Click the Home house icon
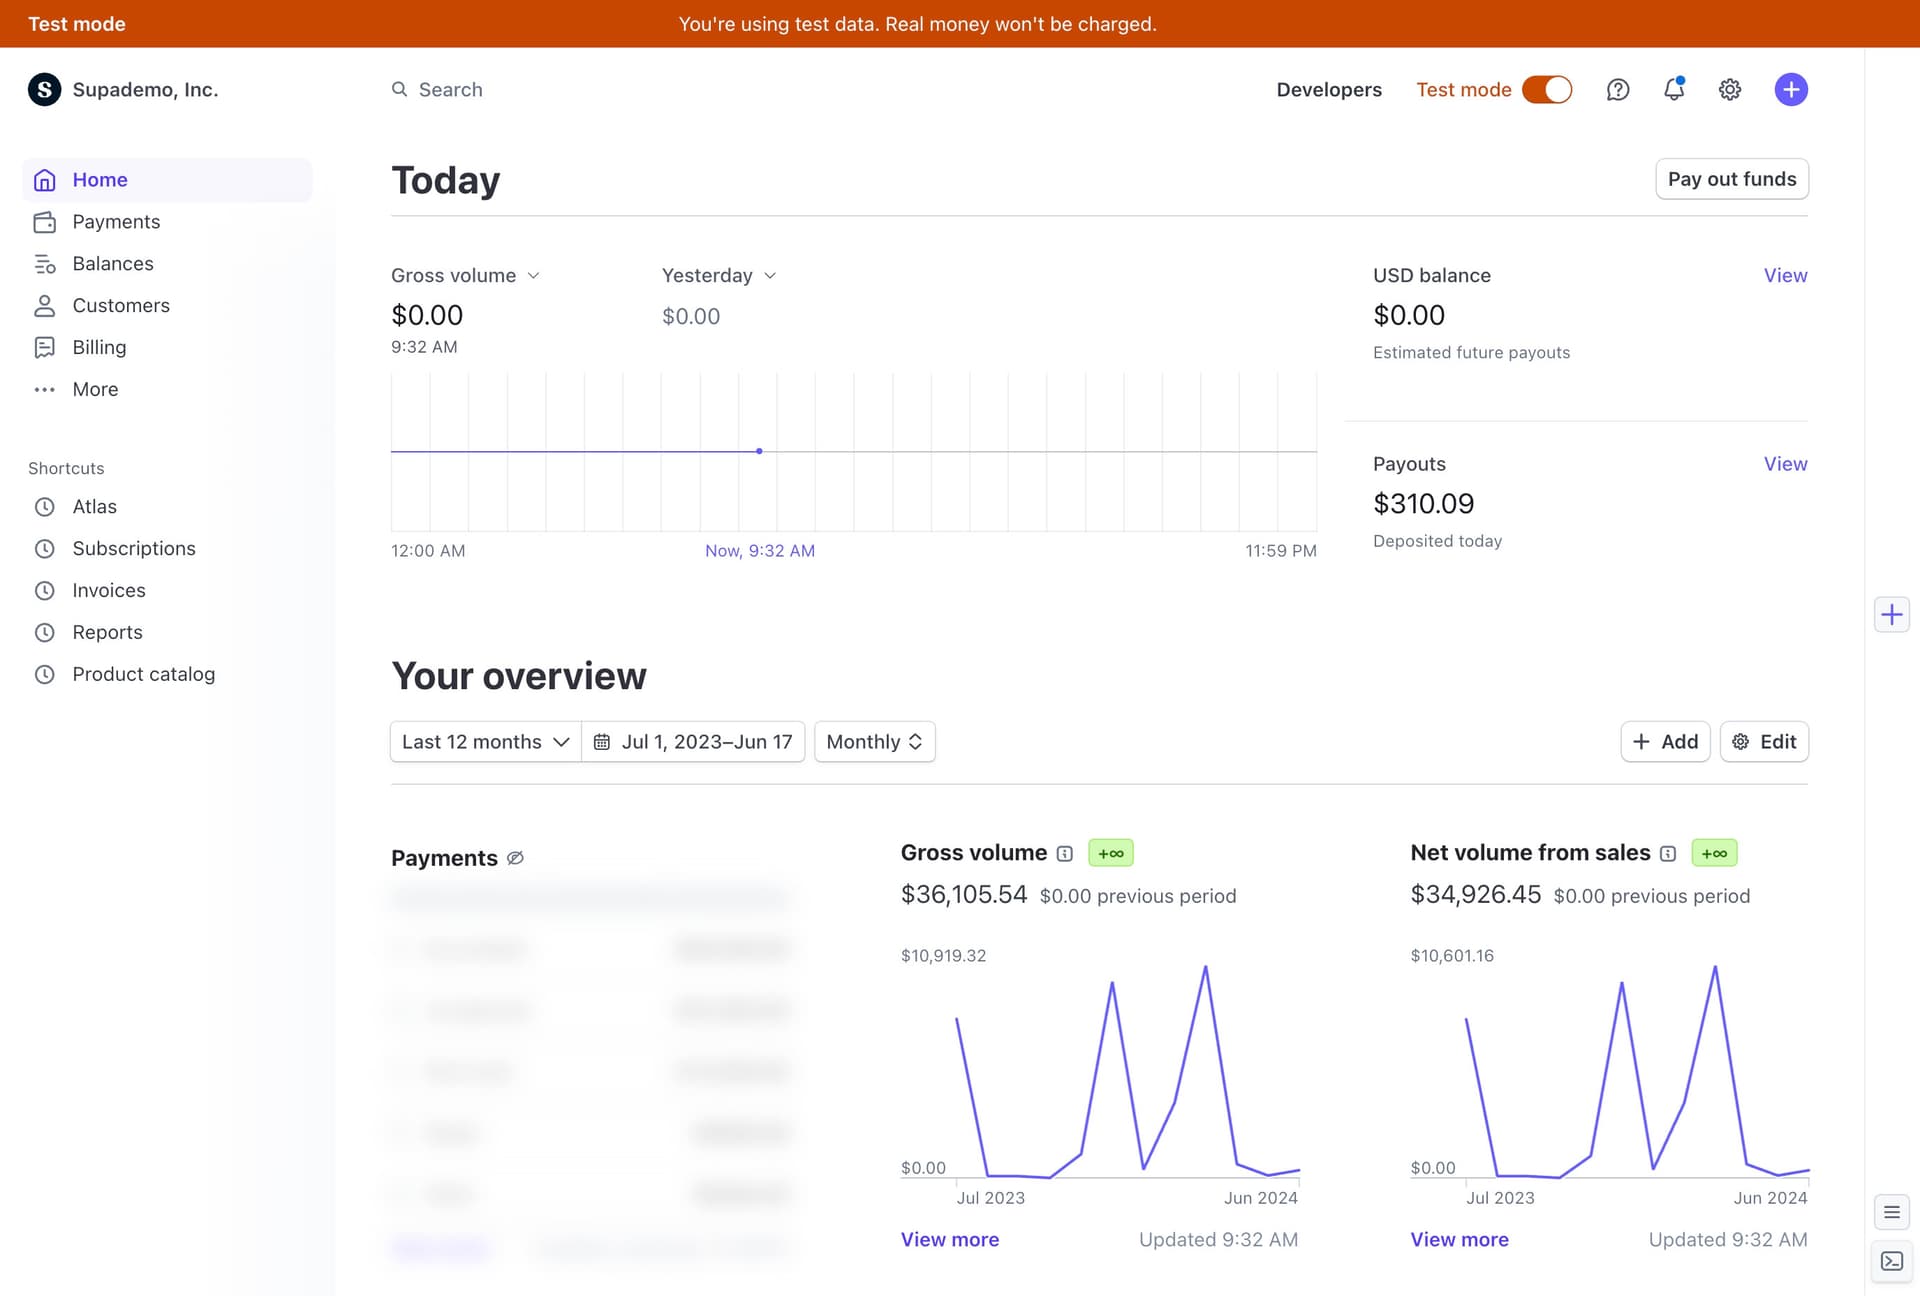 click(44, 180)
